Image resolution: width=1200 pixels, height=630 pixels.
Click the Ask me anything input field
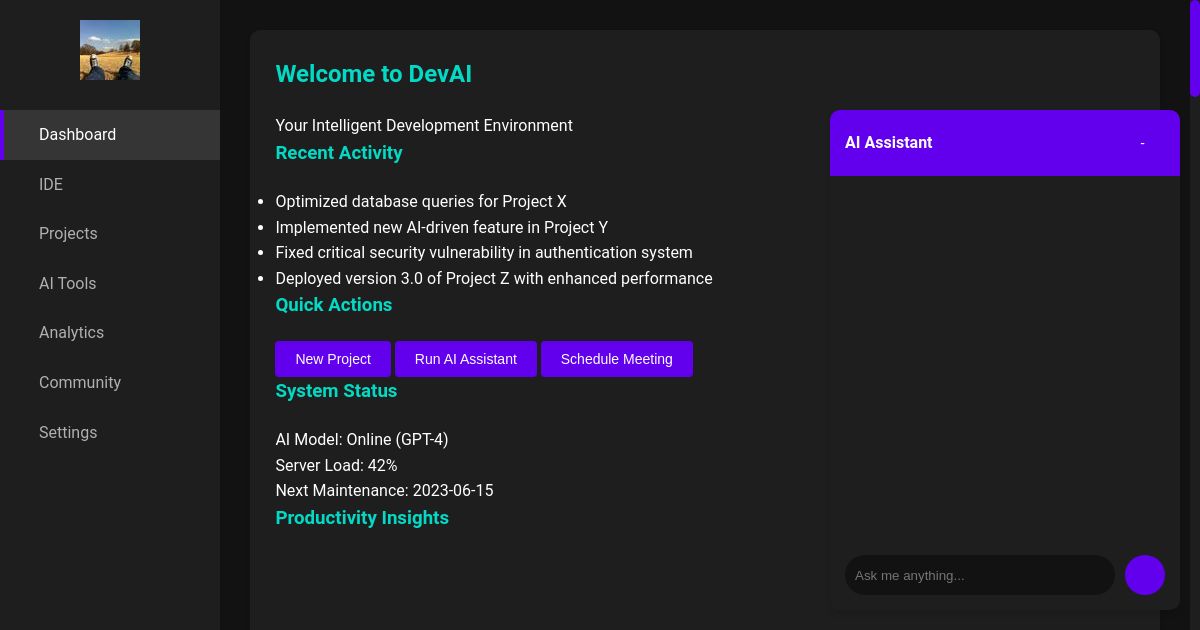[x=980, y=575]
